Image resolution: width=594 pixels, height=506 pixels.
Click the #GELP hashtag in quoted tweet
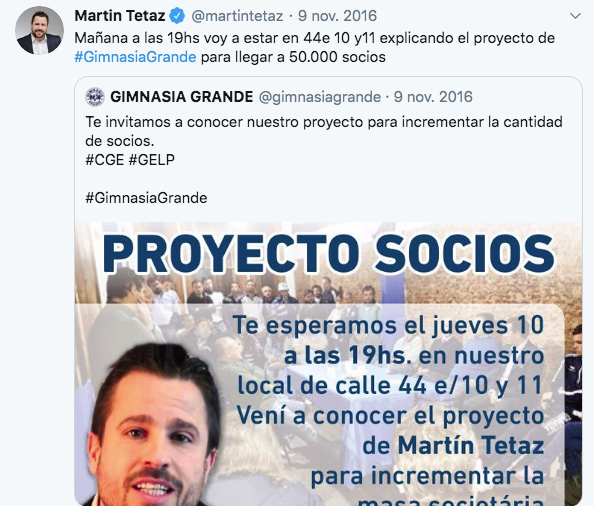(x=152, y=160)
